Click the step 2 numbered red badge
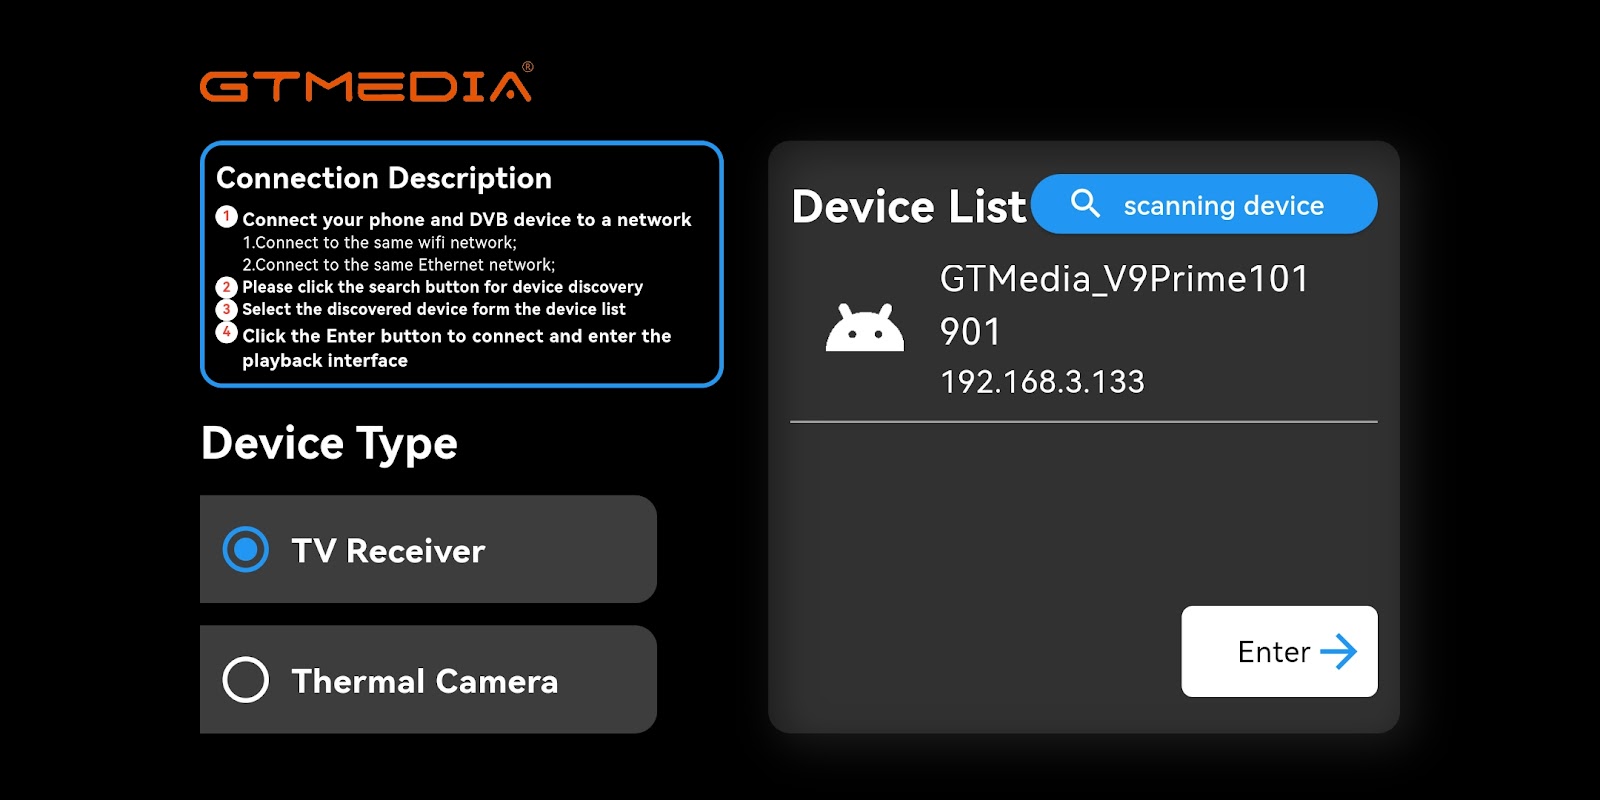The width and height of the screenshot is (1600, 800). pyautogui.click(x=227, y=287)
